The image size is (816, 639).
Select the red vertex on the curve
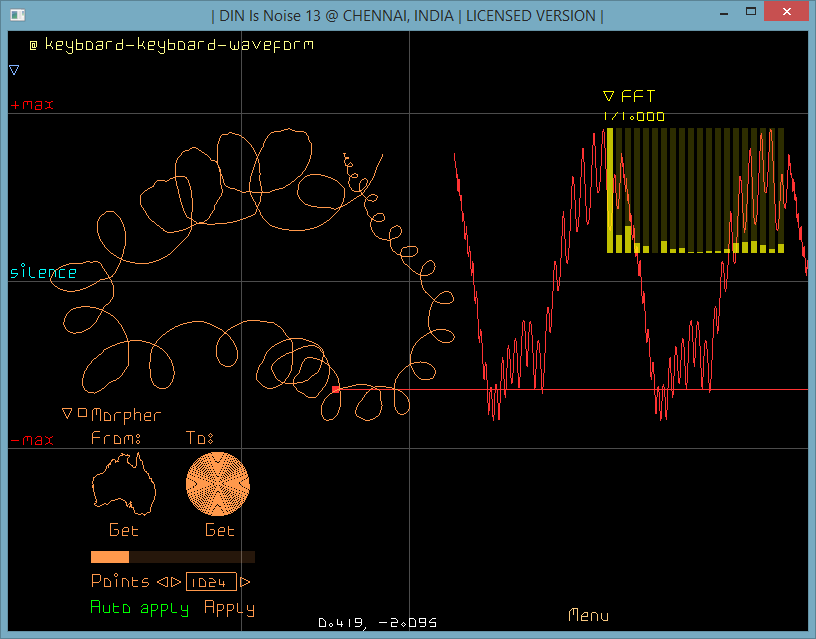pos(336,389)
